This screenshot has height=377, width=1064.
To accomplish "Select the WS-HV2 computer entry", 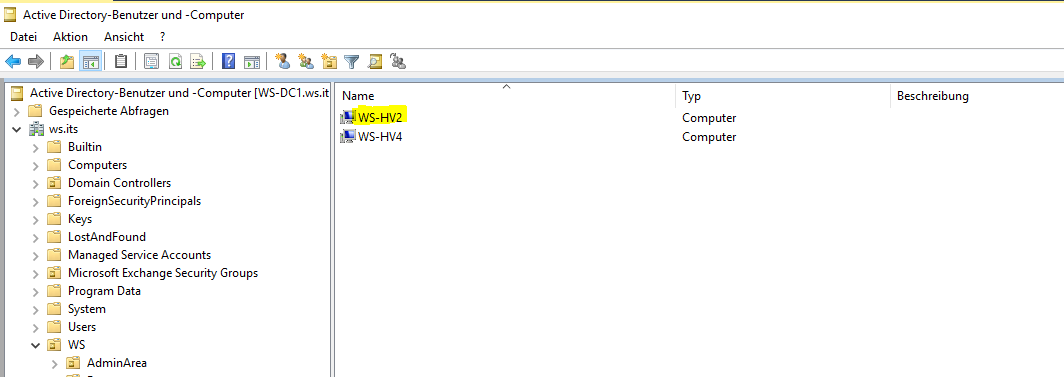I will pos(381,118).
